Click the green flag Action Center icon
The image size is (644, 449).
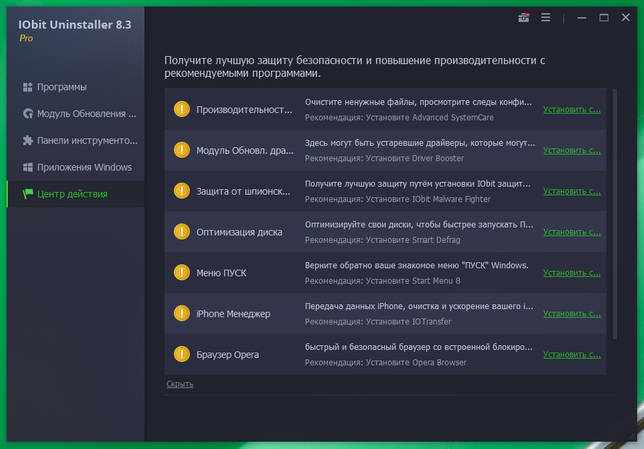[28, 194]
